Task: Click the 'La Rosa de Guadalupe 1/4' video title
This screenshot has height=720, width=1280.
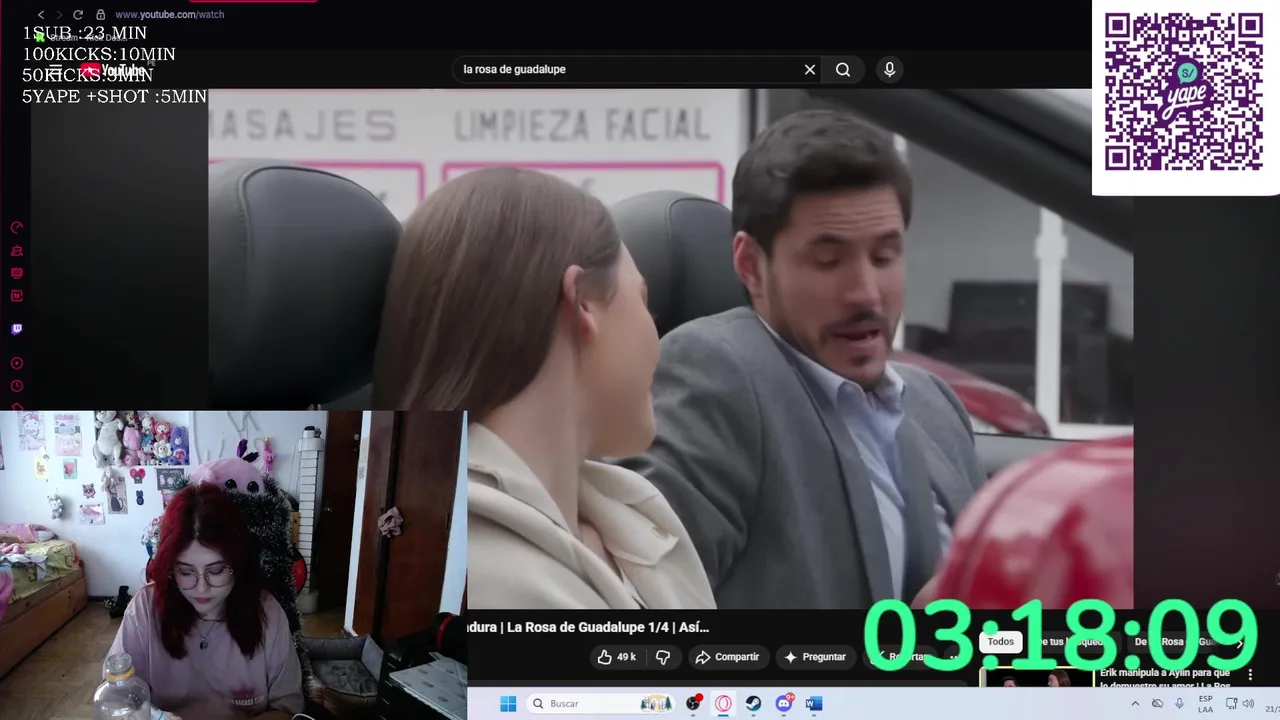Action: click(588, 627)
